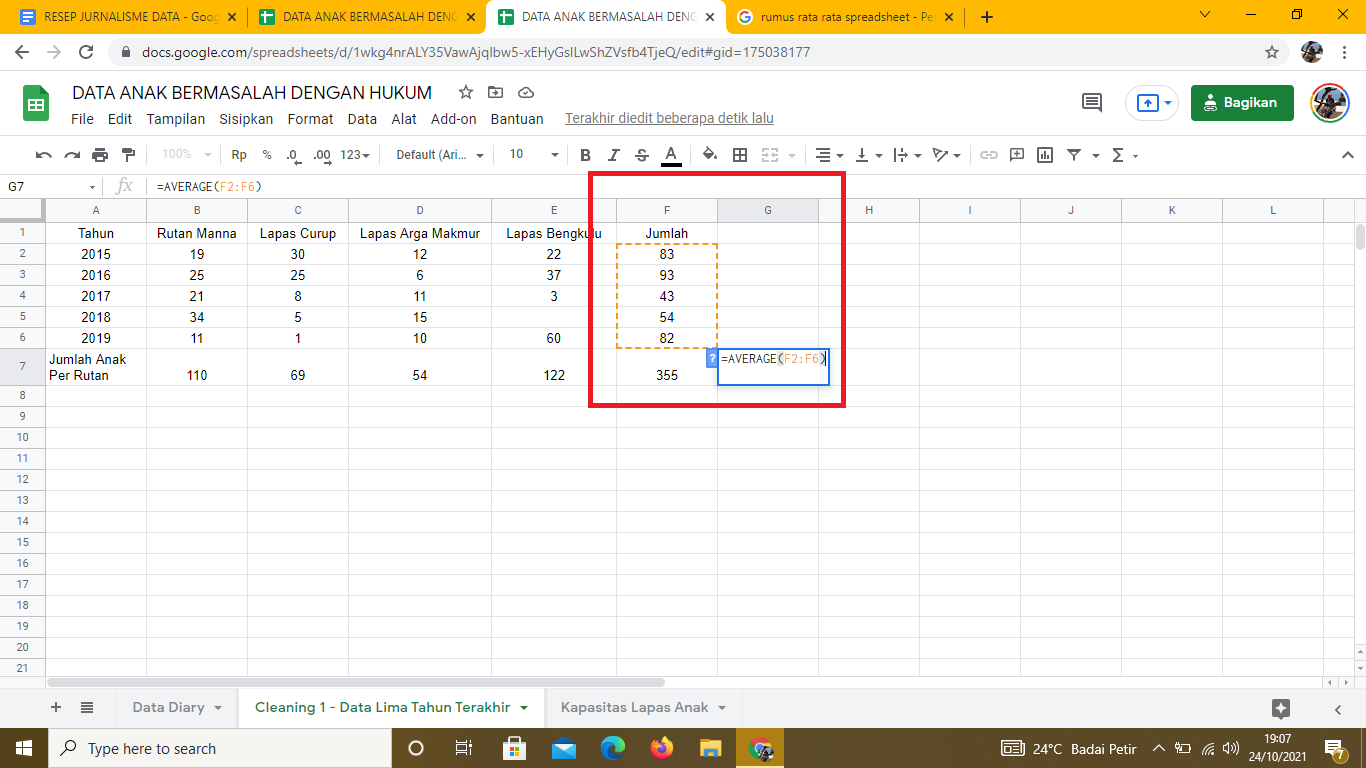This screenshot has width=1366, height=768.
Task: Select the Paint format roller icon
Action: click(x=128, y=155)
